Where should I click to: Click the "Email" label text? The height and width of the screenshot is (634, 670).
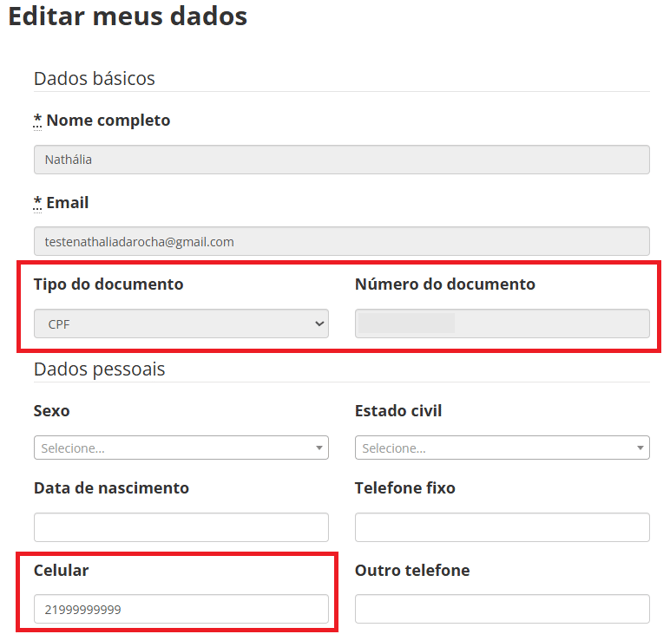67,202
